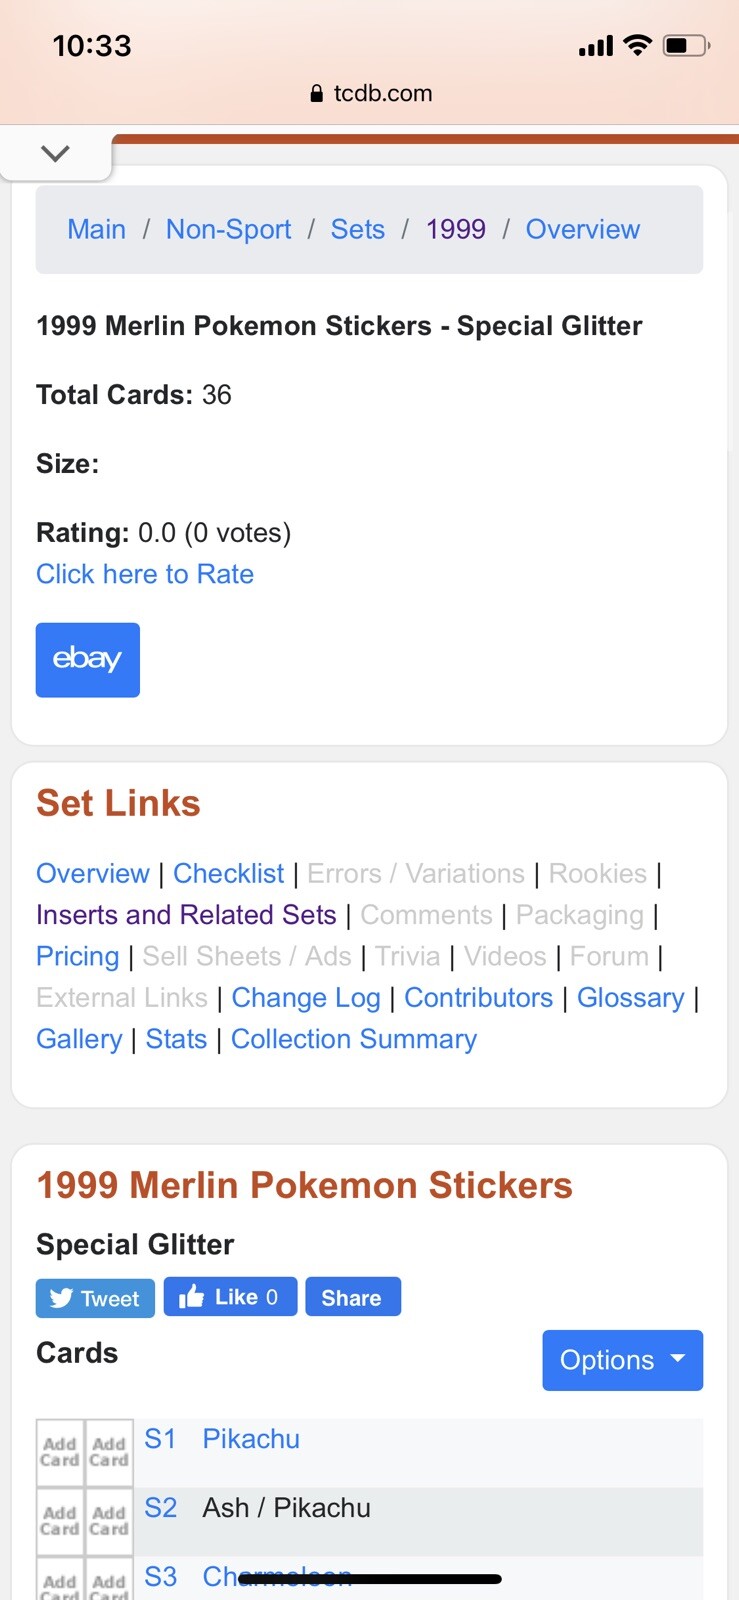Go to Non-Sport breadcrumb
Screen dimensions: 739x1600
pos(228,229)
